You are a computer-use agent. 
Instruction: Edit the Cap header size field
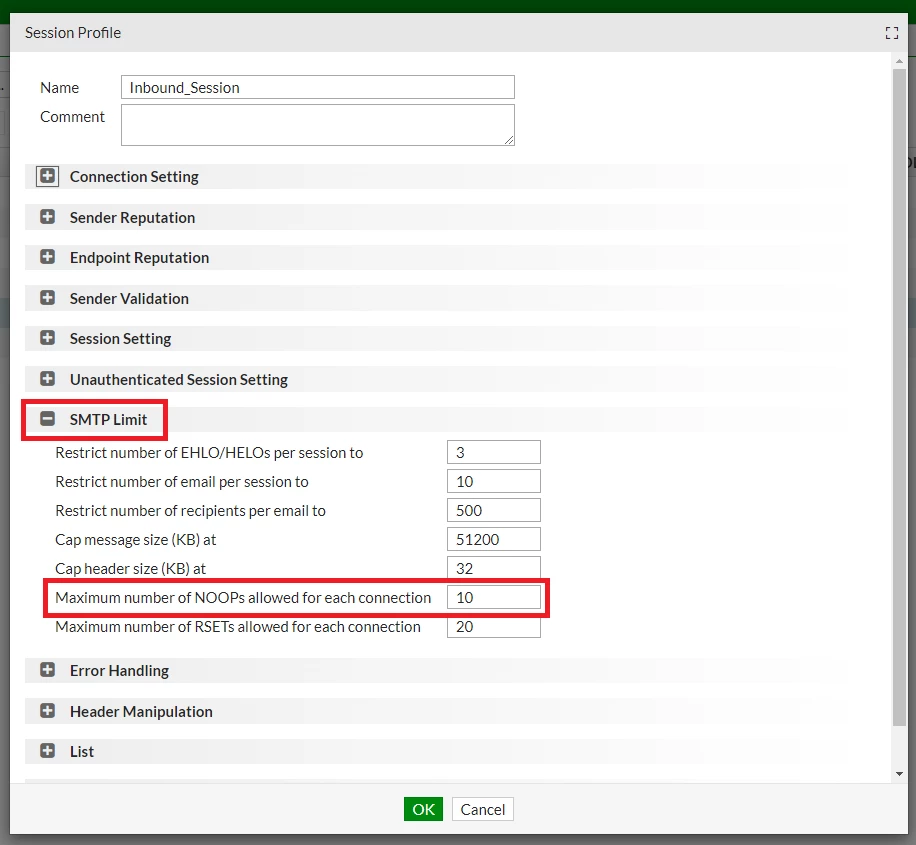click(494, 568)
